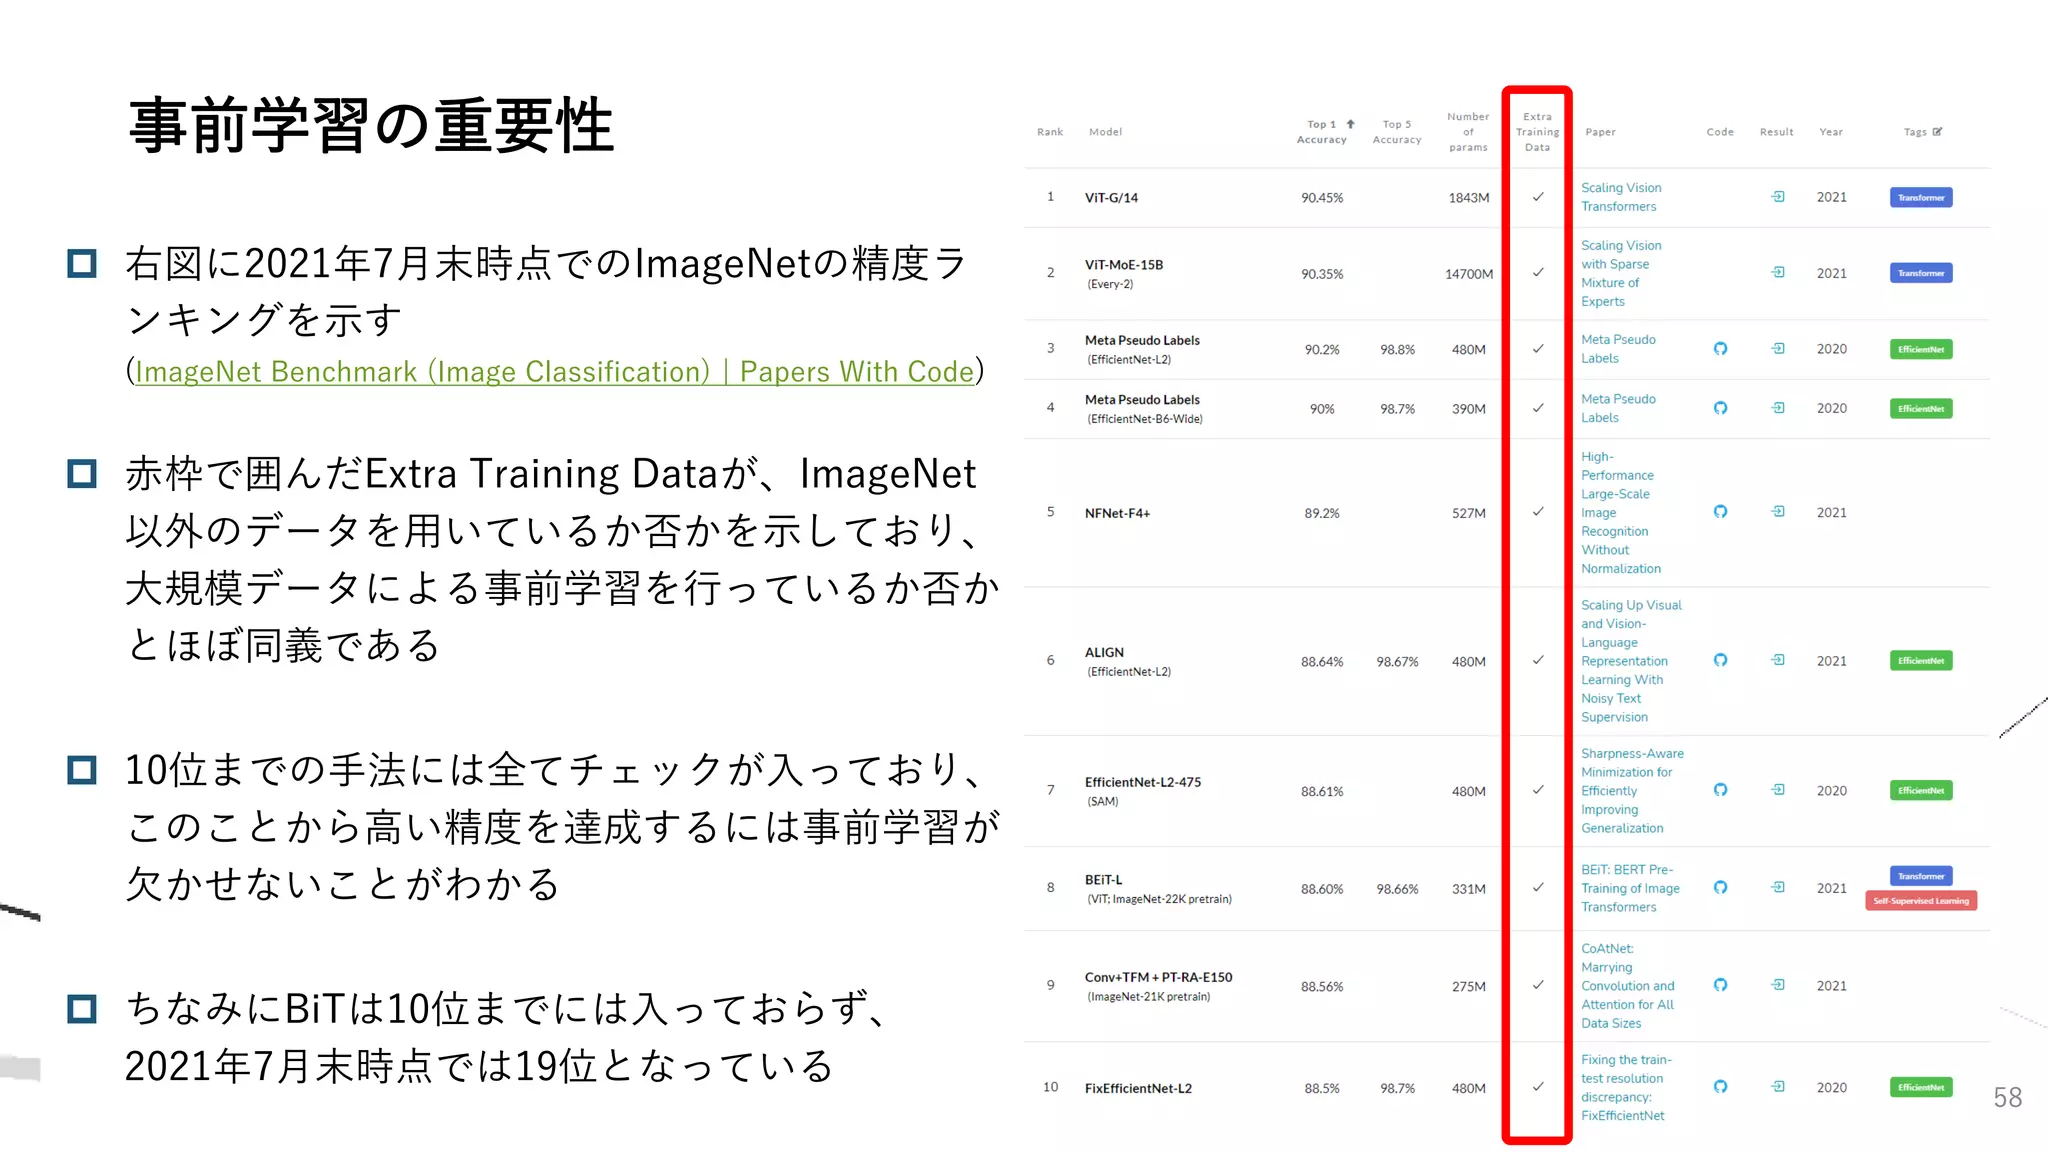Click extra training data checkmark for EfficientNet-L2-475
This screenshot has width=2048, height=1152.
[x=1538, y=790]
